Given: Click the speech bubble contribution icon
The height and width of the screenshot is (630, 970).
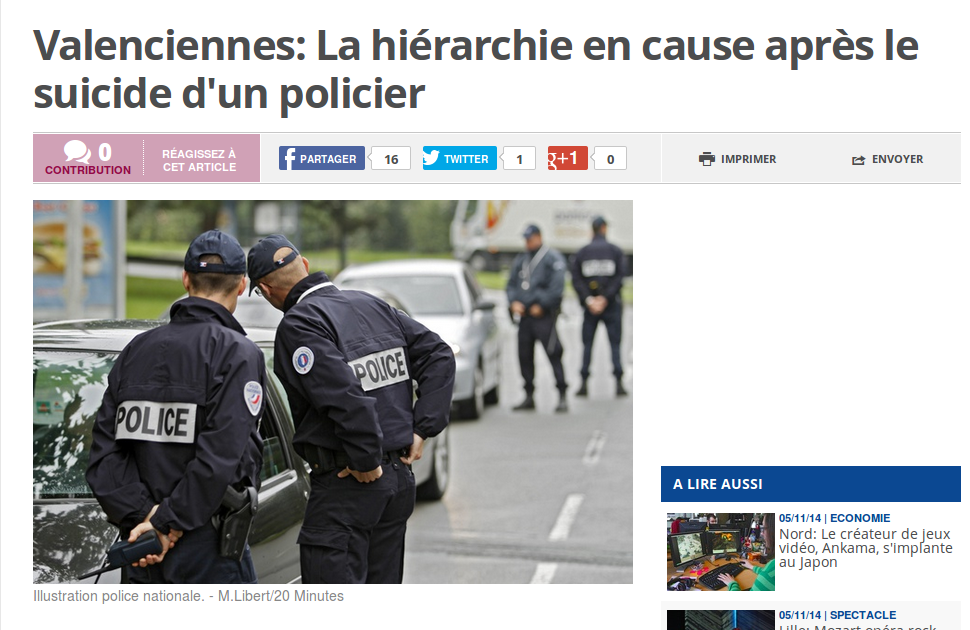Looking at the screenshot, I should tap(77, 152).
